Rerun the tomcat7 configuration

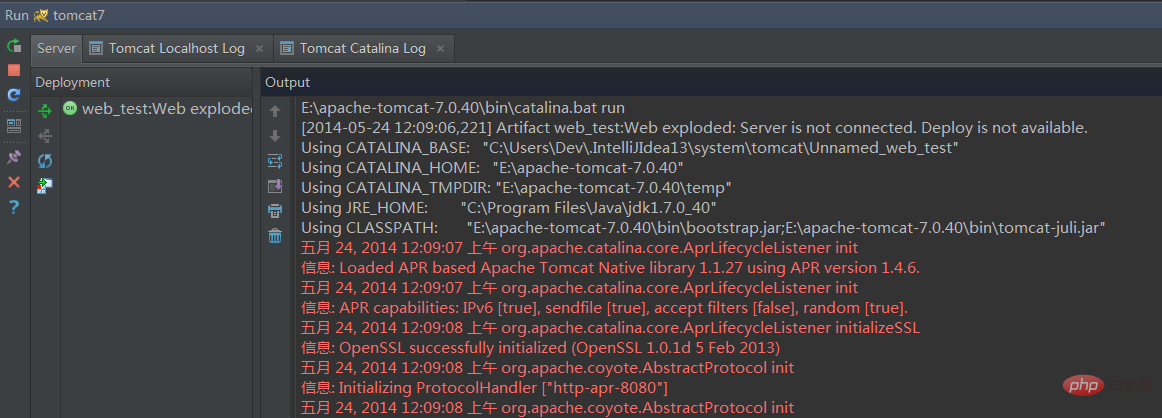tap(14, 47)
